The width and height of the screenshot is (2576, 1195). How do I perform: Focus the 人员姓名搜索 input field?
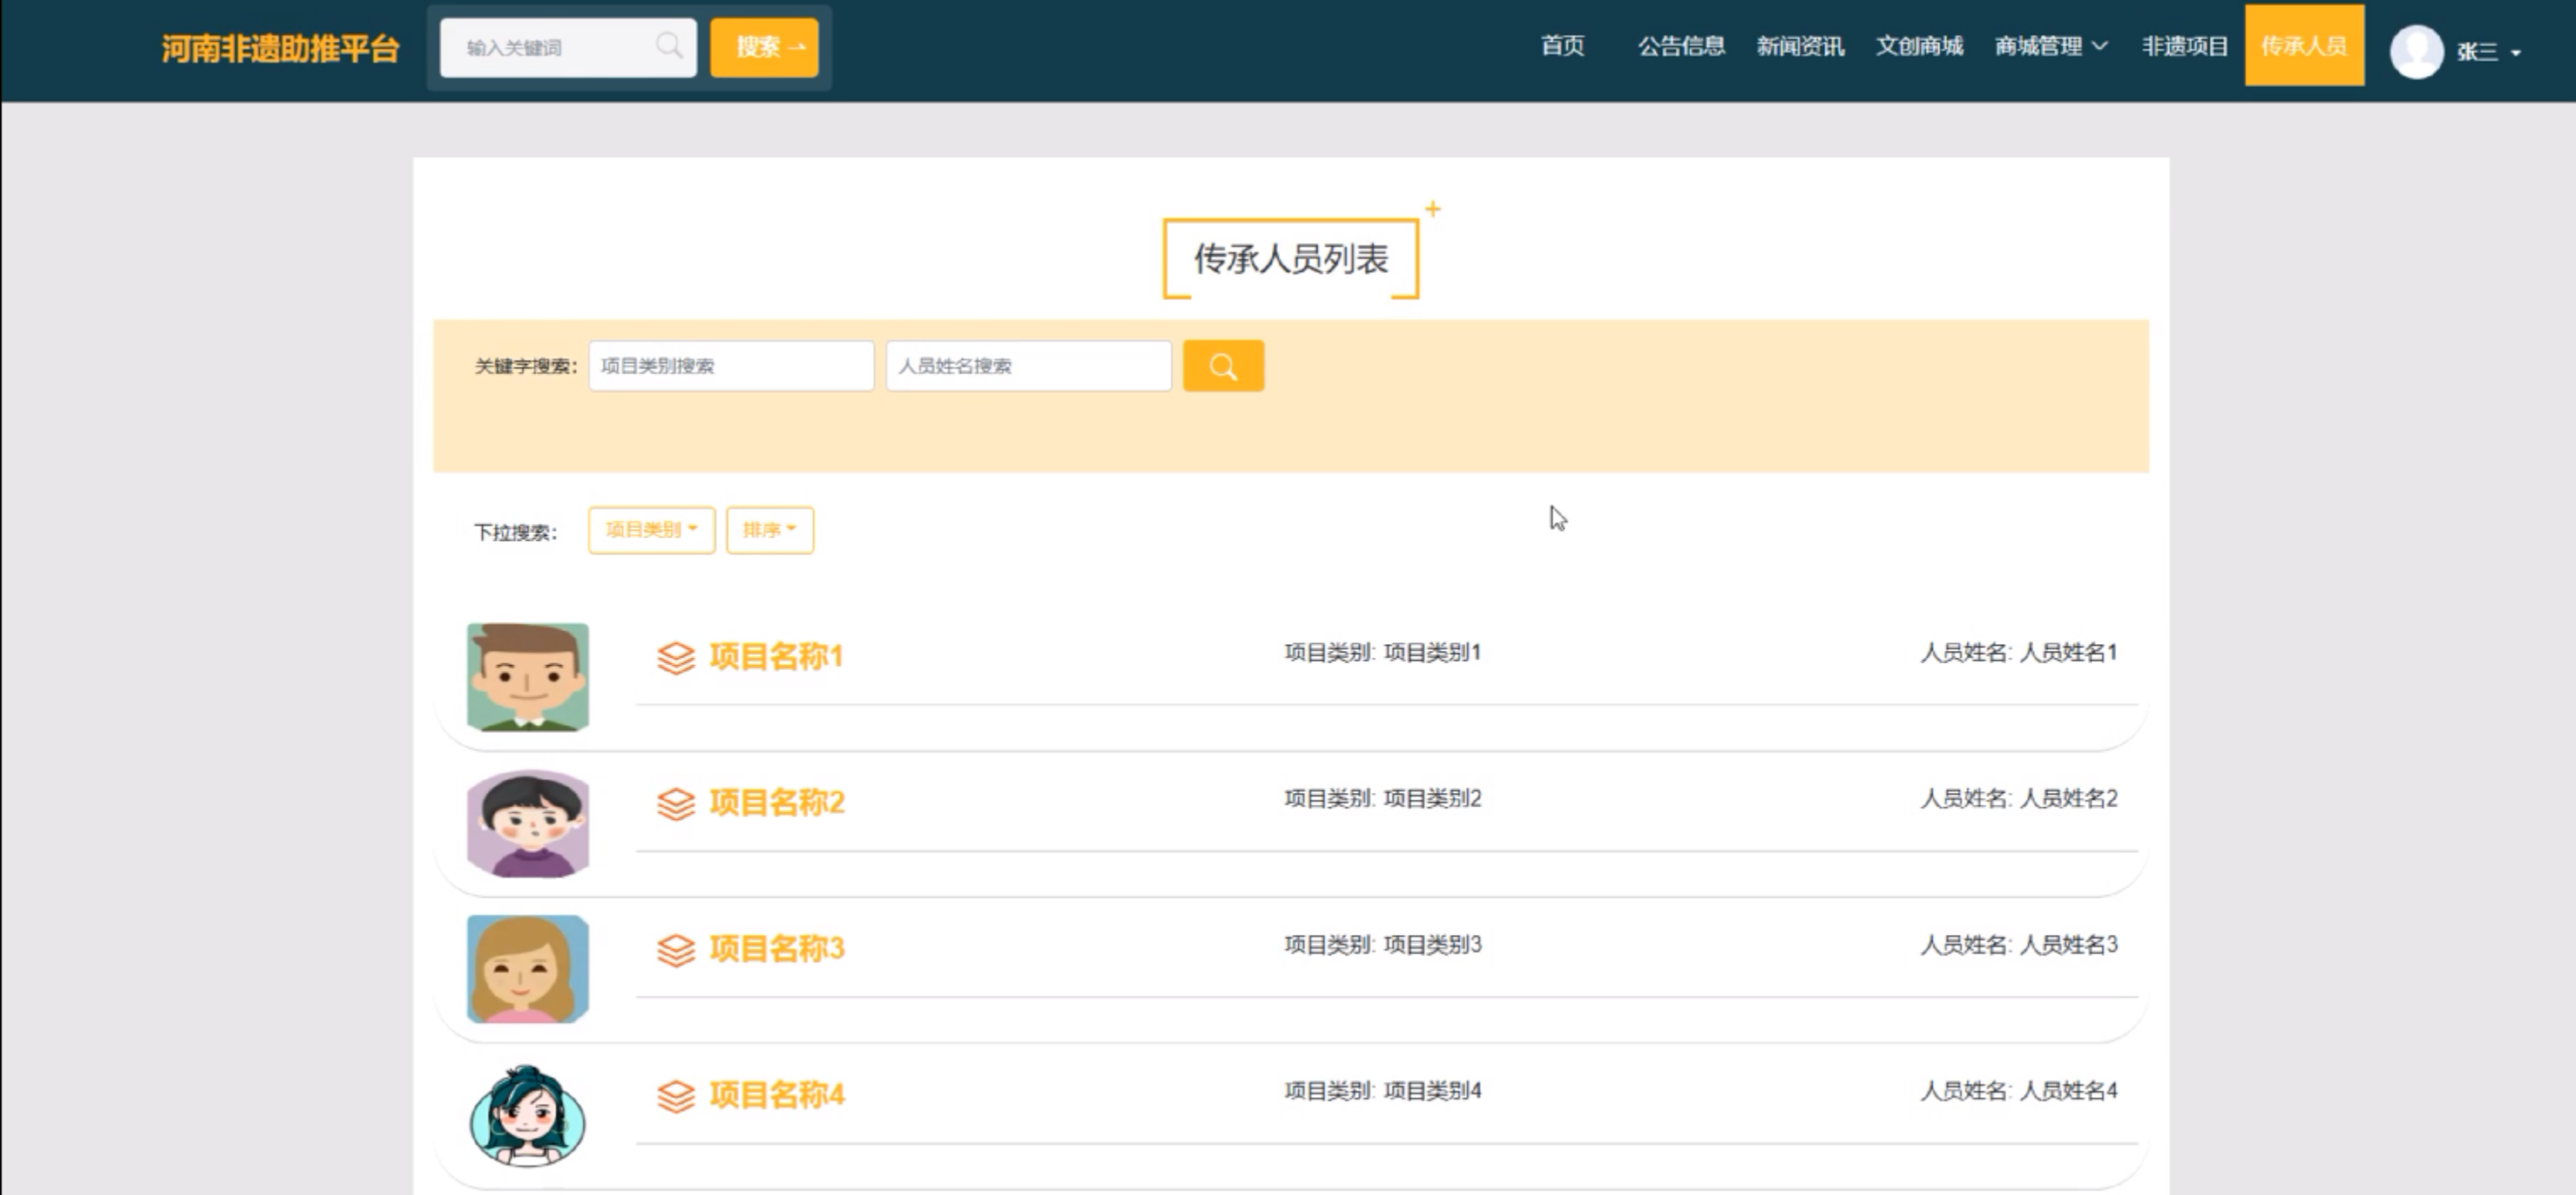[x=1027, y=366]
